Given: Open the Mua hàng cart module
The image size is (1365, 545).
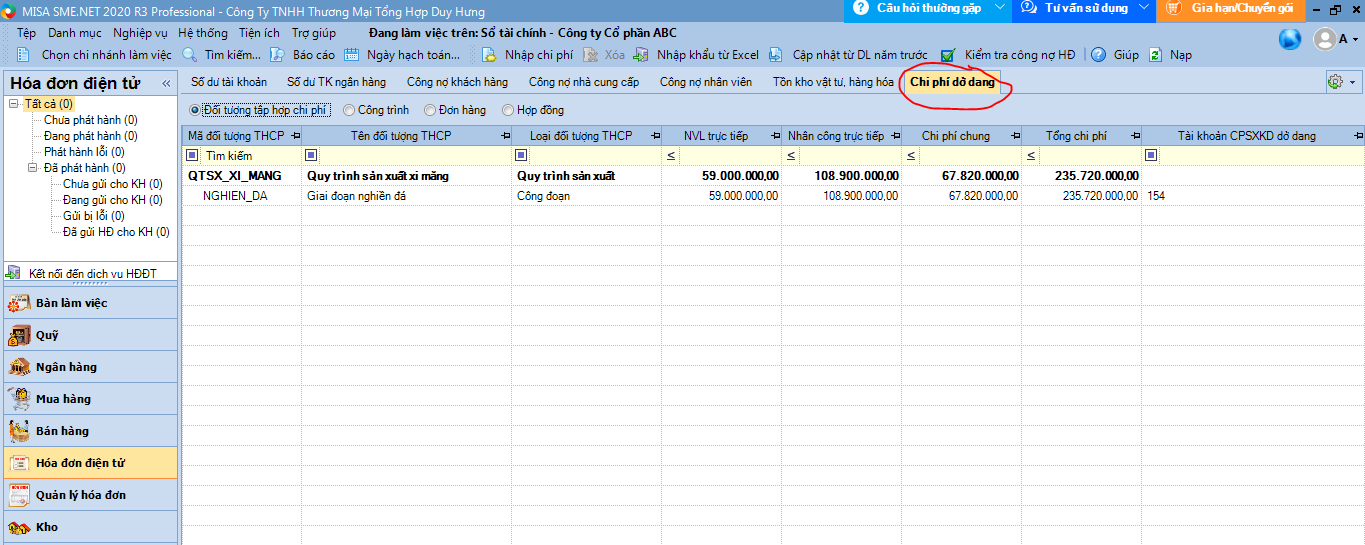Looking at the screenshot, I should point(20,399).
